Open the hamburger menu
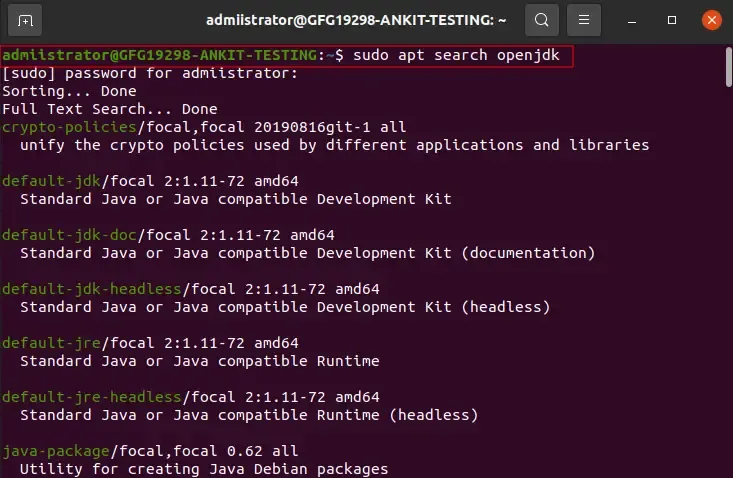Screen dimensions: 733x478 (587, 20)
